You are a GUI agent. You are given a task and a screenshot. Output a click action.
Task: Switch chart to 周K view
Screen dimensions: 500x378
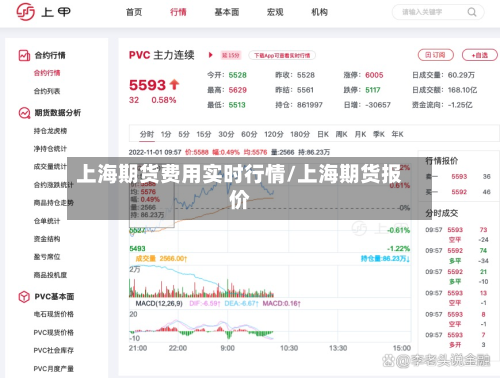coord(341,134)
